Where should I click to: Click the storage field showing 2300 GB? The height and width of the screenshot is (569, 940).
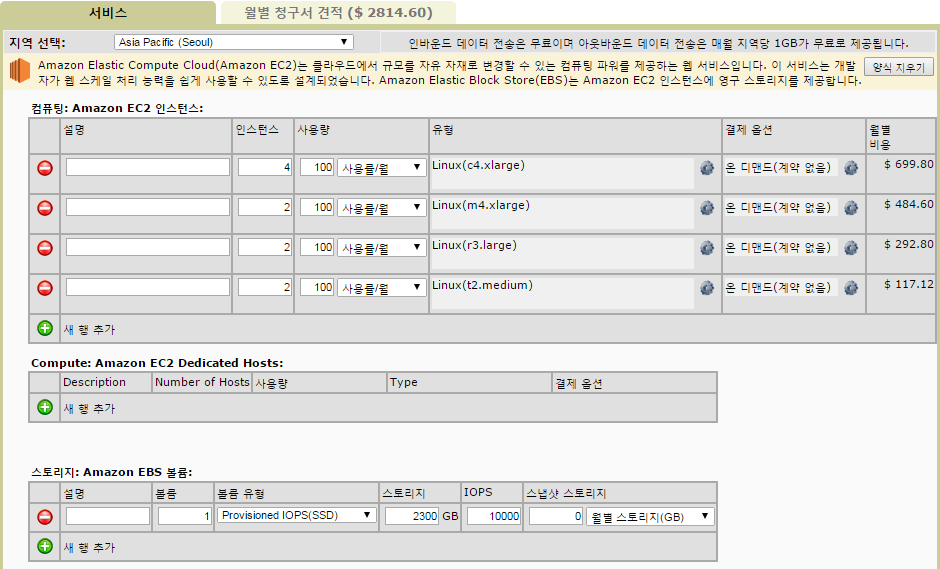pyautogui.click(x=412, y=516)
